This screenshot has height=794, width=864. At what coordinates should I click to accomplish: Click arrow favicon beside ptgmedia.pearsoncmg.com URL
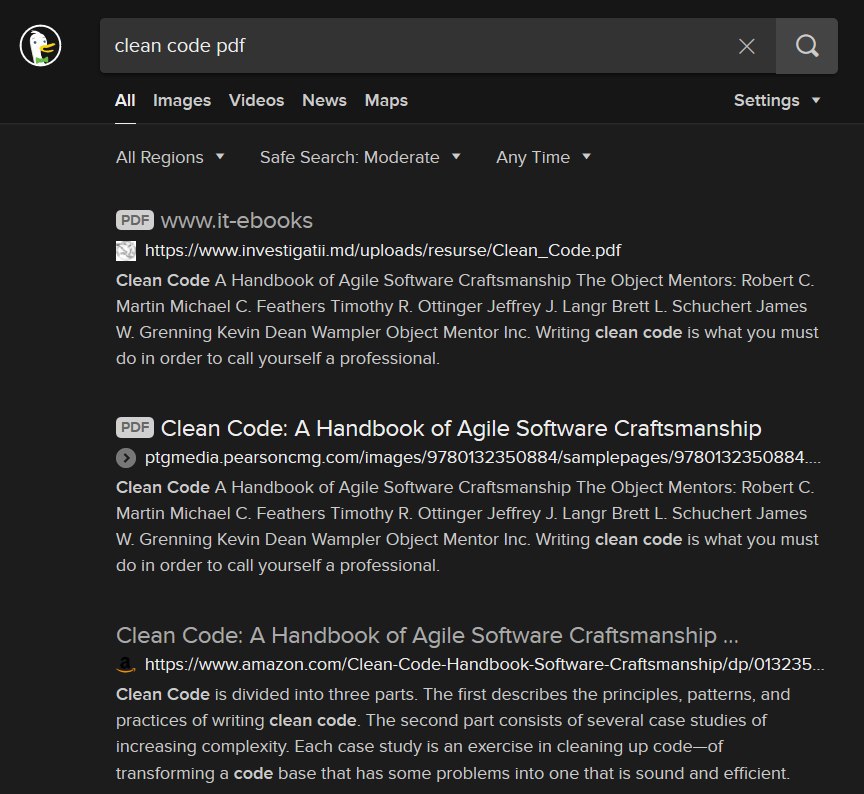click(126, 458)
